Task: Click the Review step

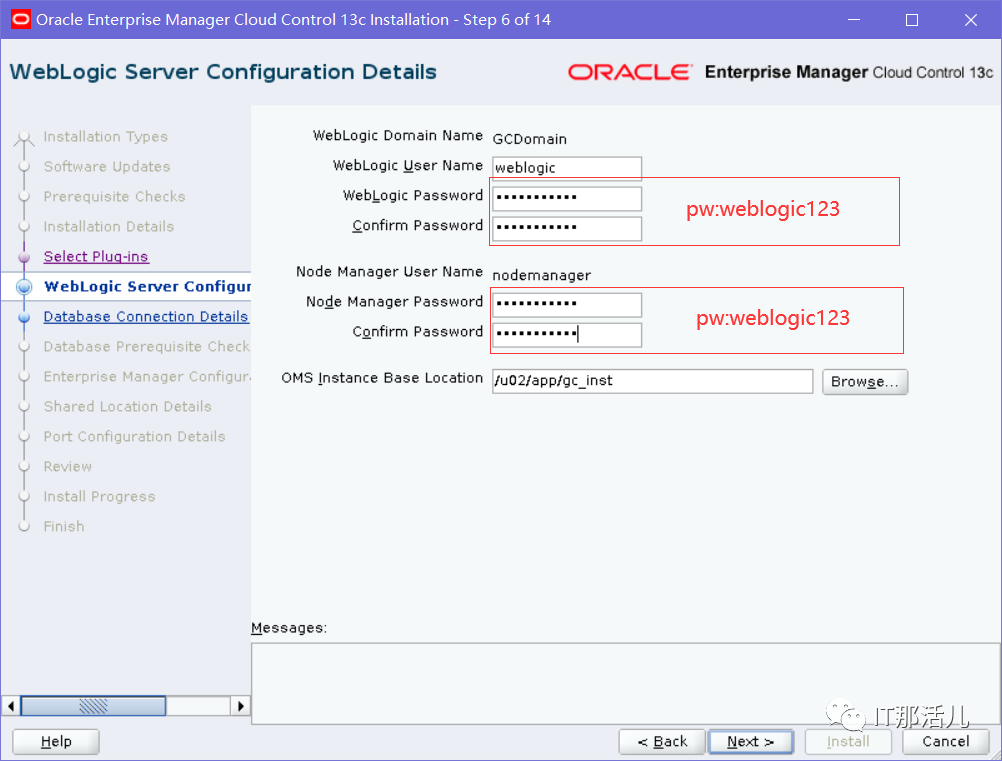Action: (68, 466)
